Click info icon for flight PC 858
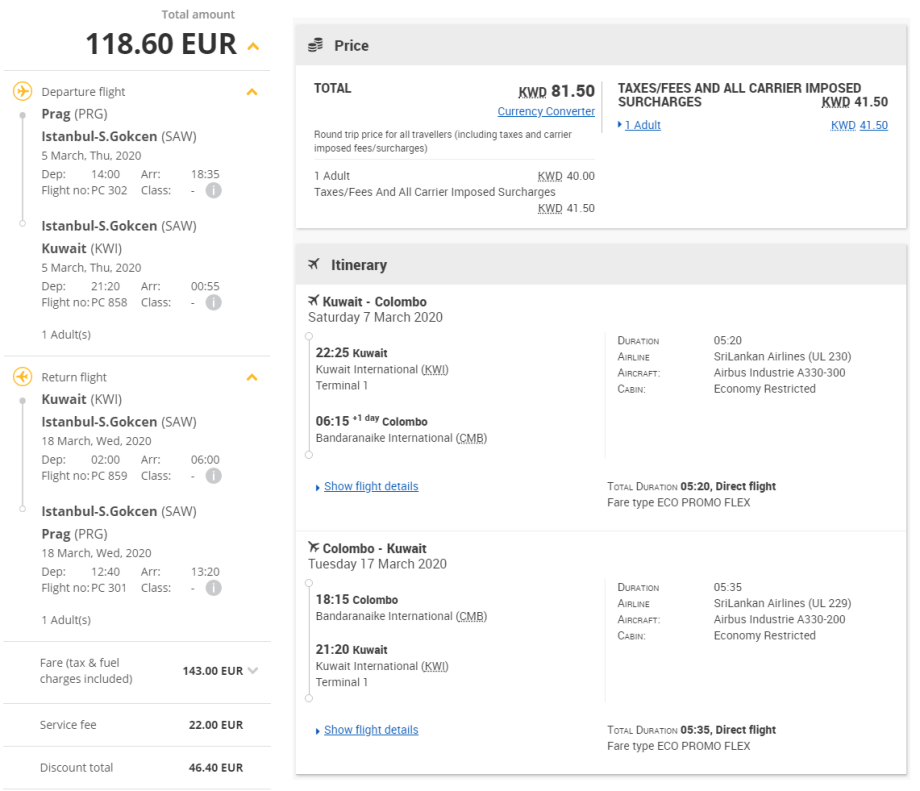Image resolution: width=920 pixels, height=791 pixels. tap(213, 302)
